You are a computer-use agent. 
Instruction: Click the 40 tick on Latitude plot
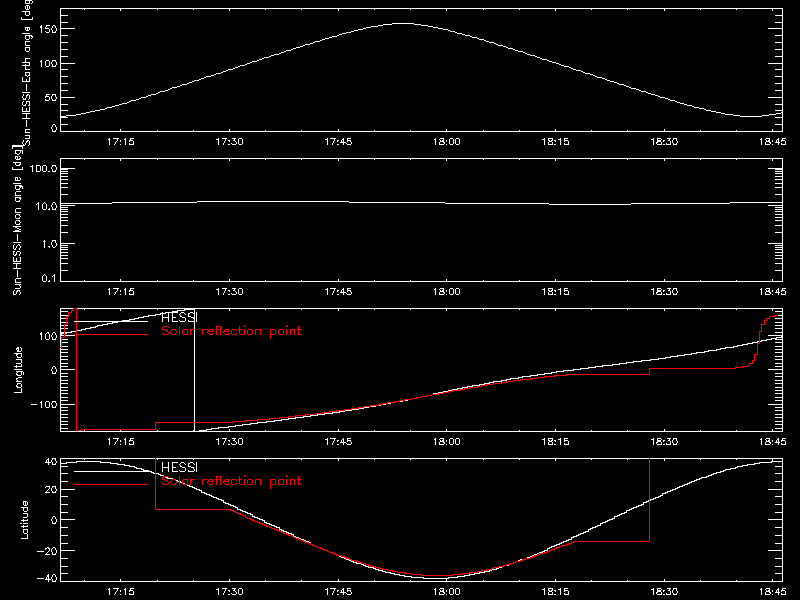51,462
